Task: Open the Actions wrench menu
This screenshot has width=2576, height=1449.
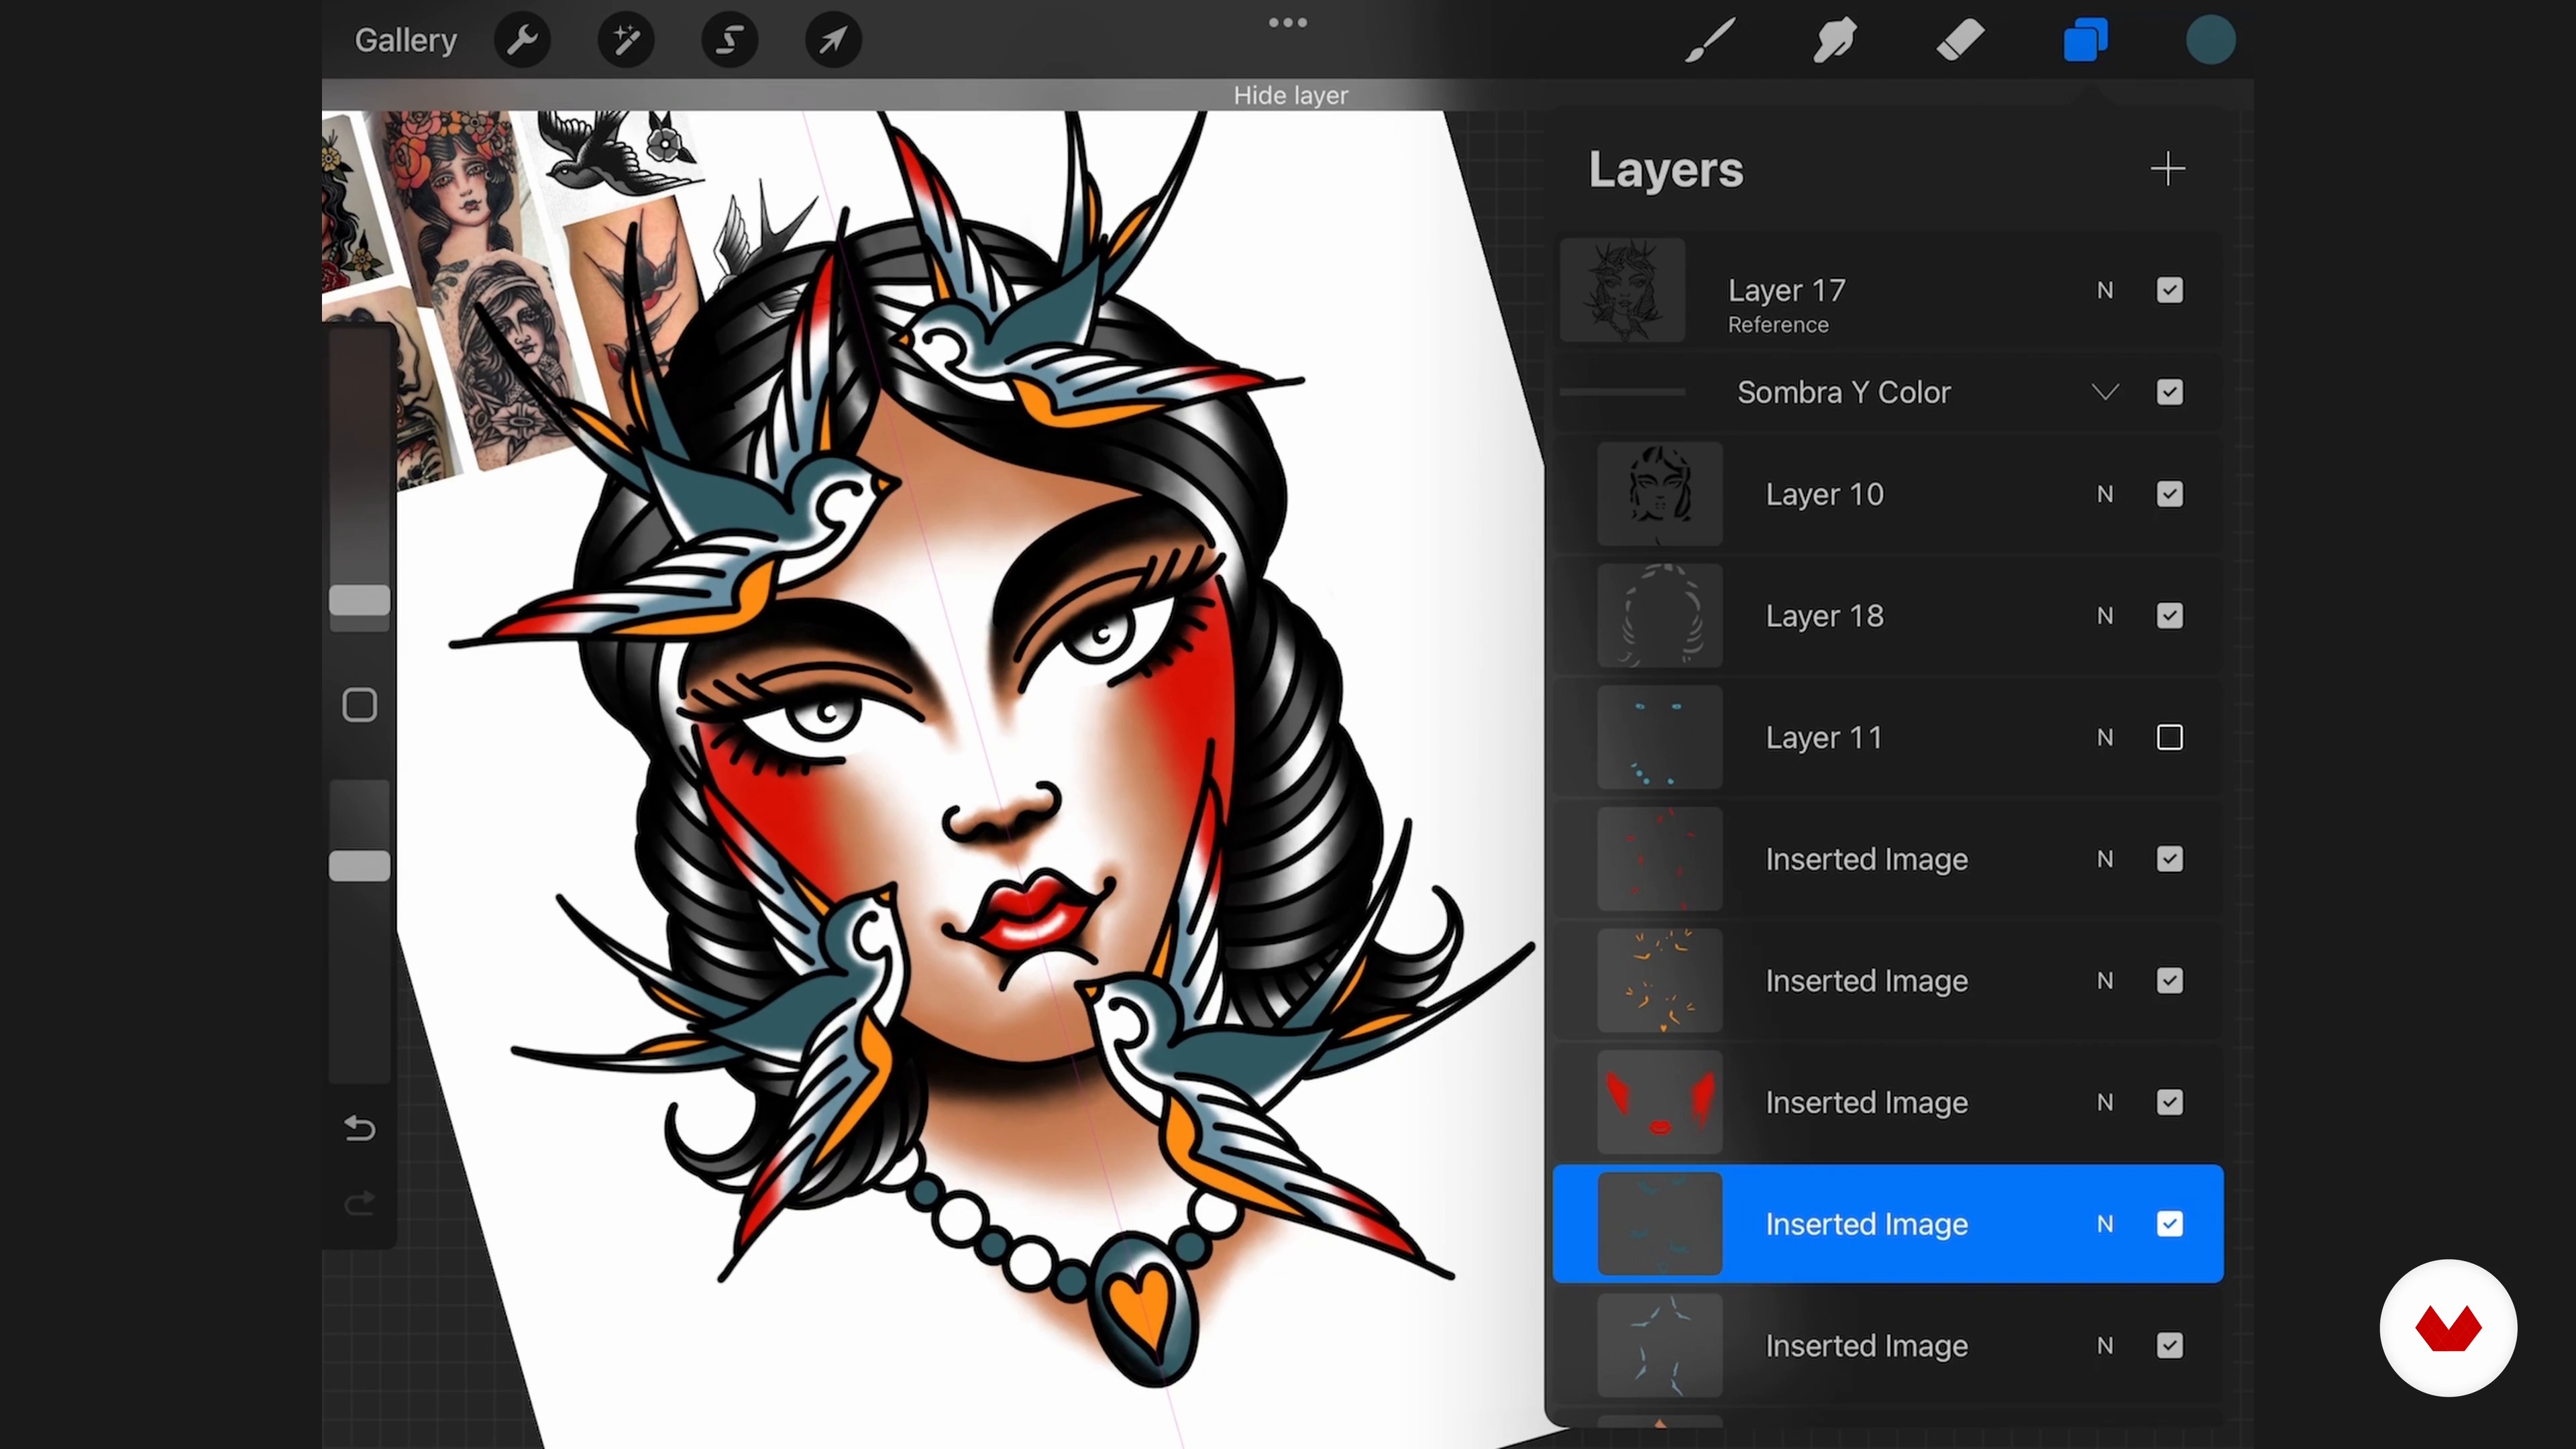Action: (x=522, y=40)
